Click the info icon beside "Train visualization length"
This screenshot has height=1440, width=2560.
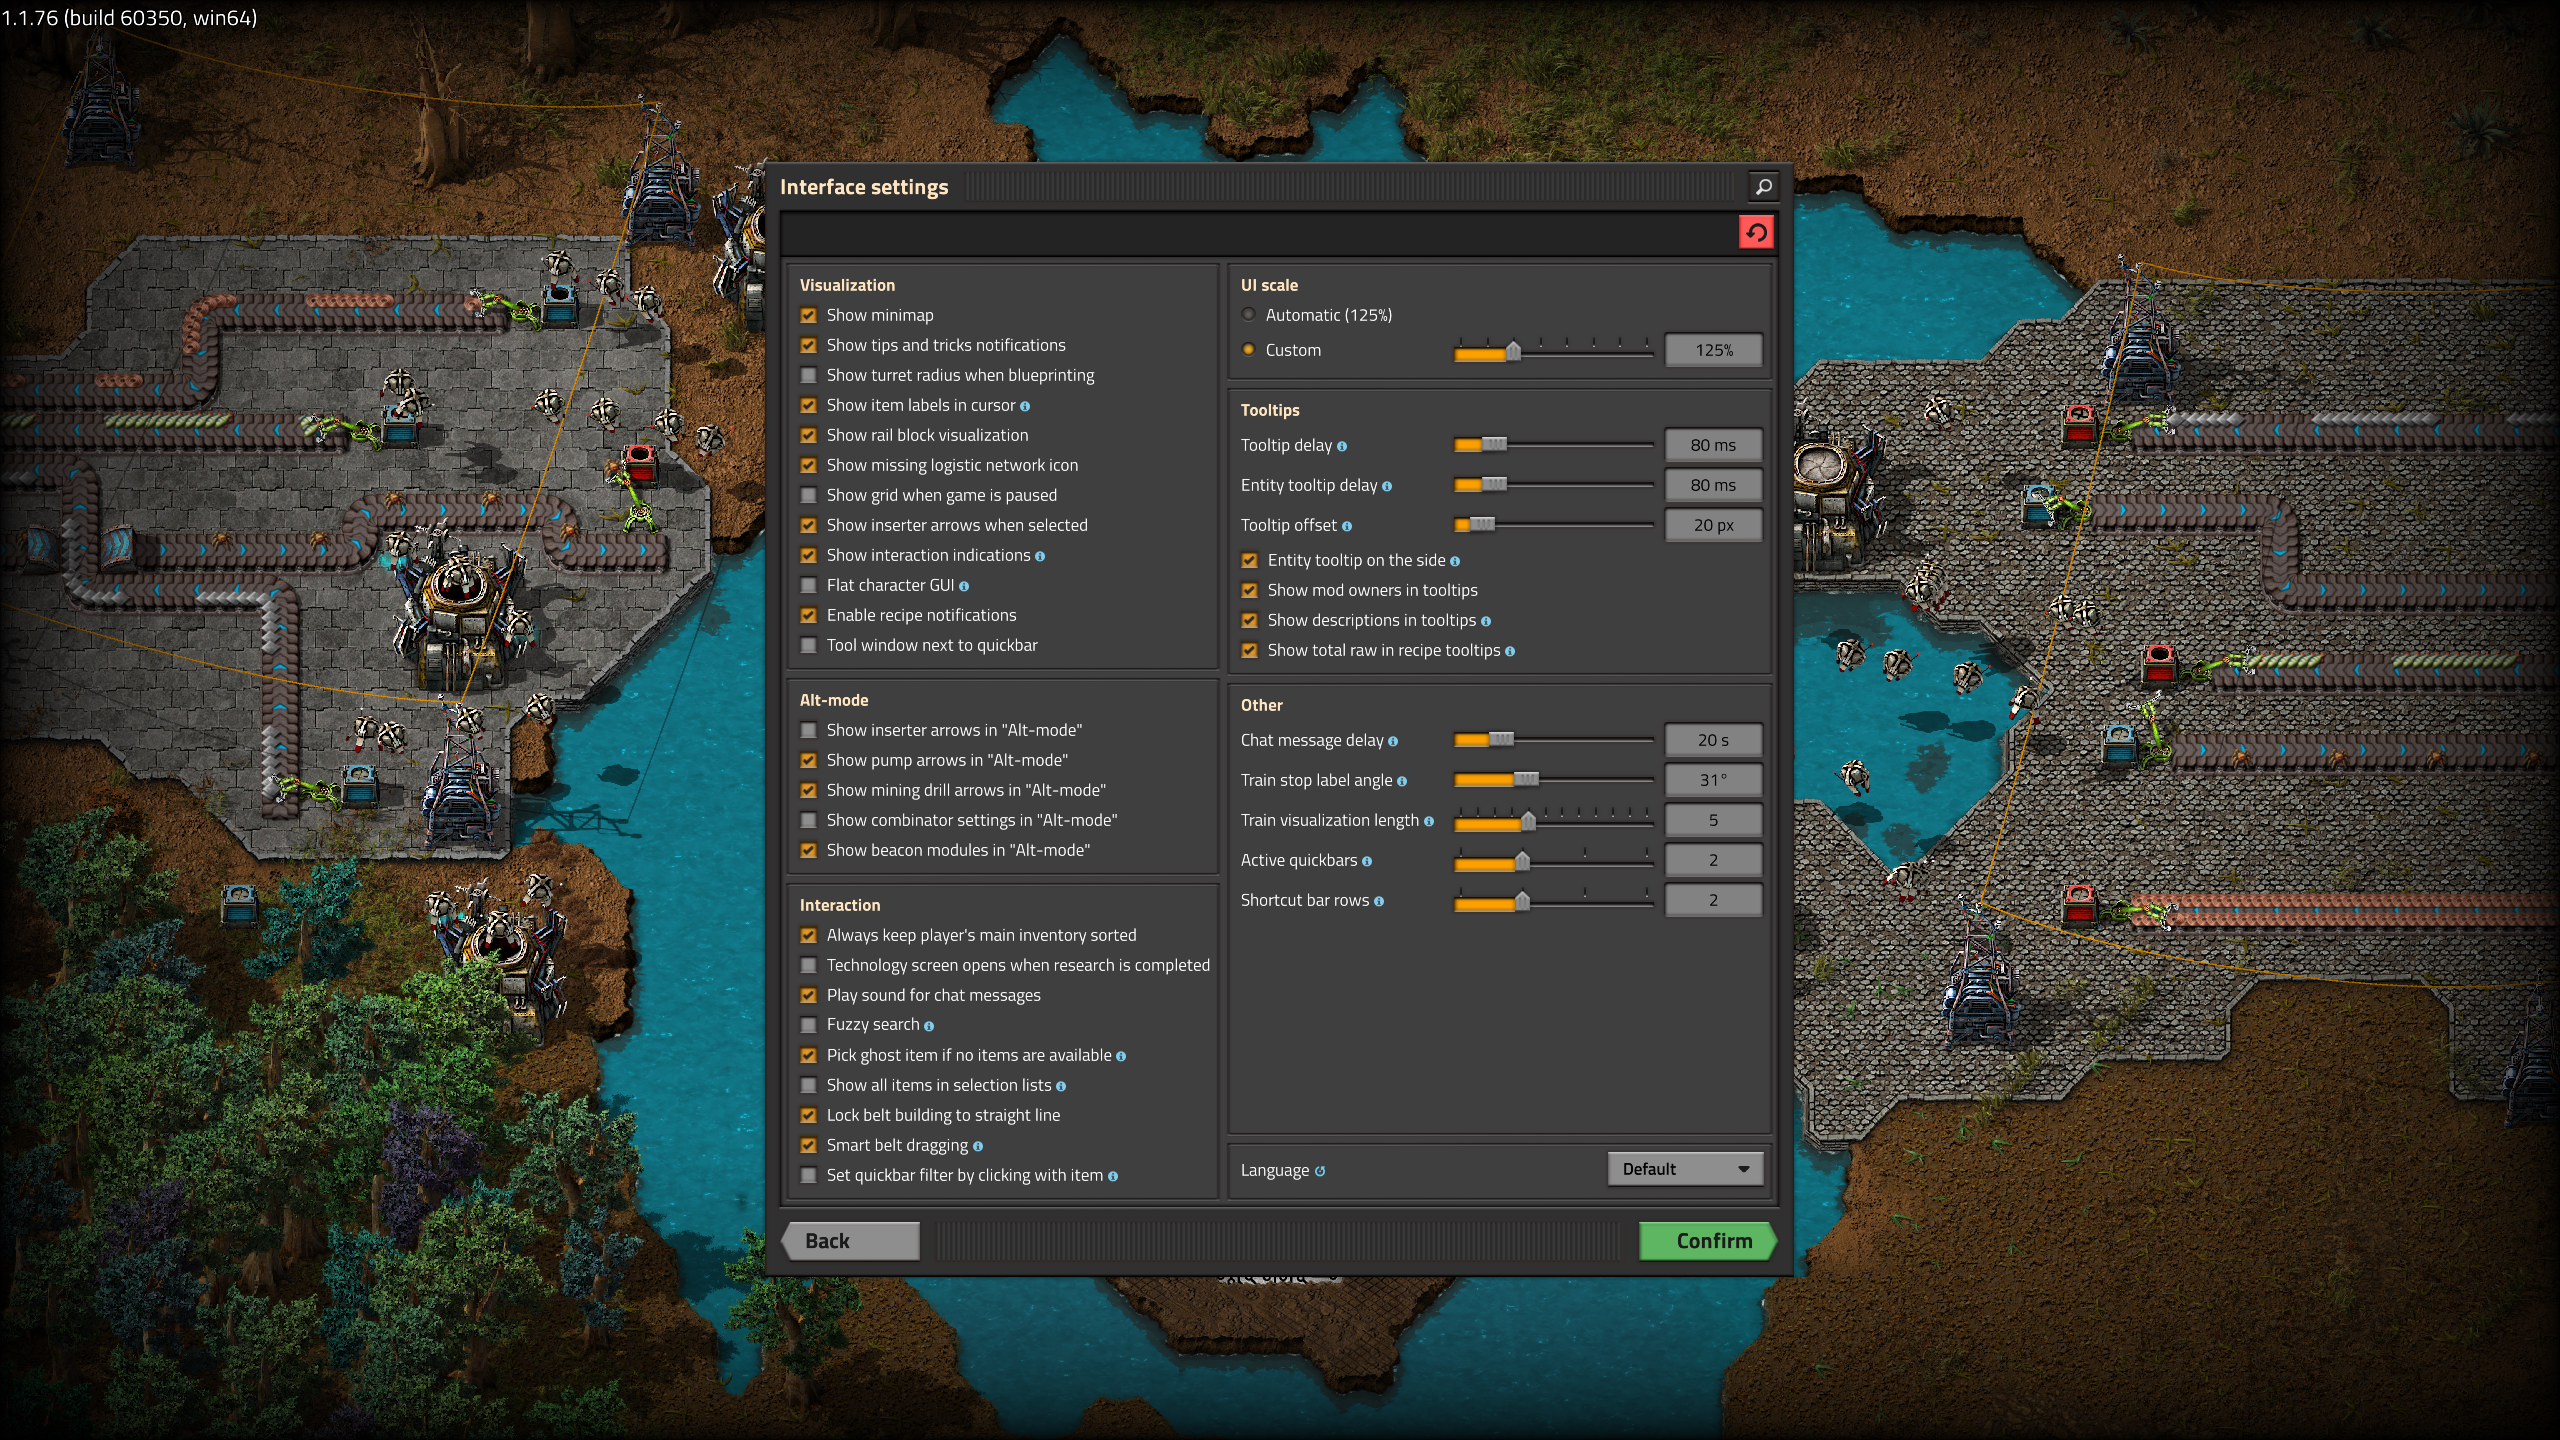(x=1428, y=820)
